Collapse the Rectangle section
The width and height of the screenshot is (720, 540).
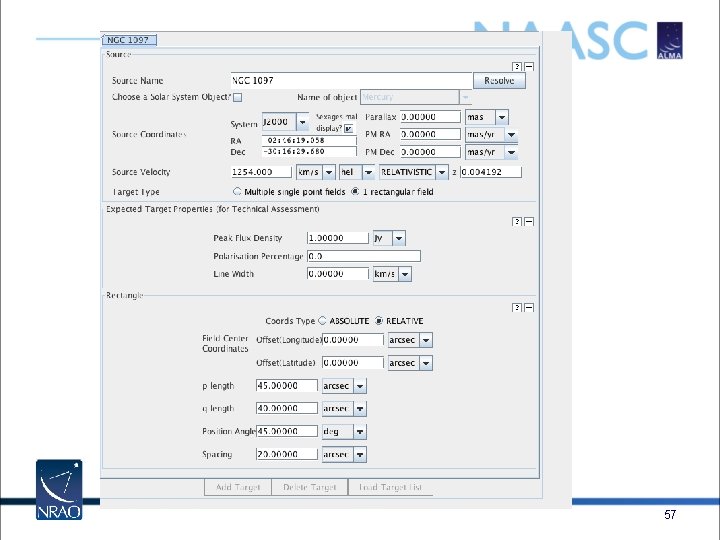[529, 307]
